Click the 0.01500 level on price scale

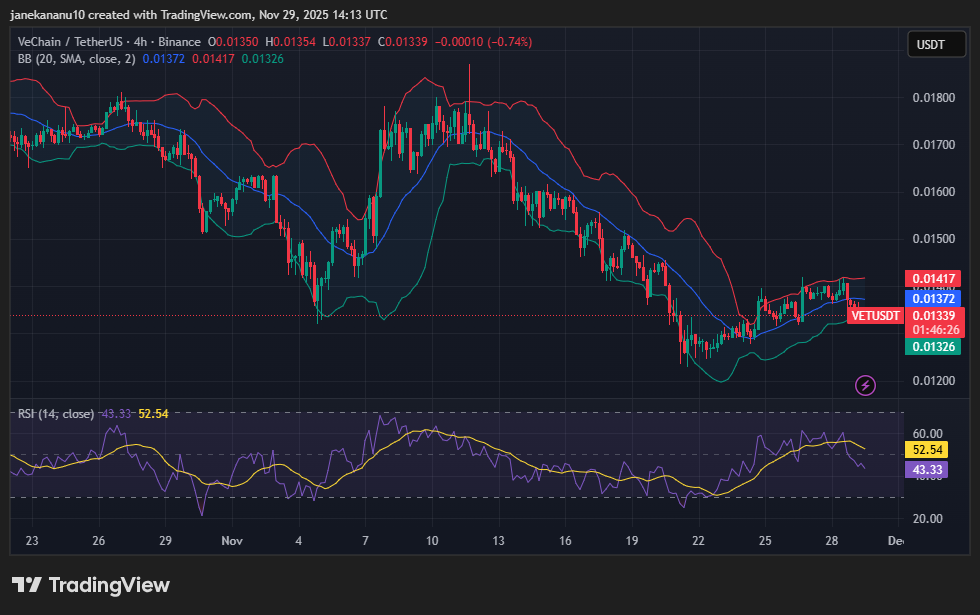932,239
